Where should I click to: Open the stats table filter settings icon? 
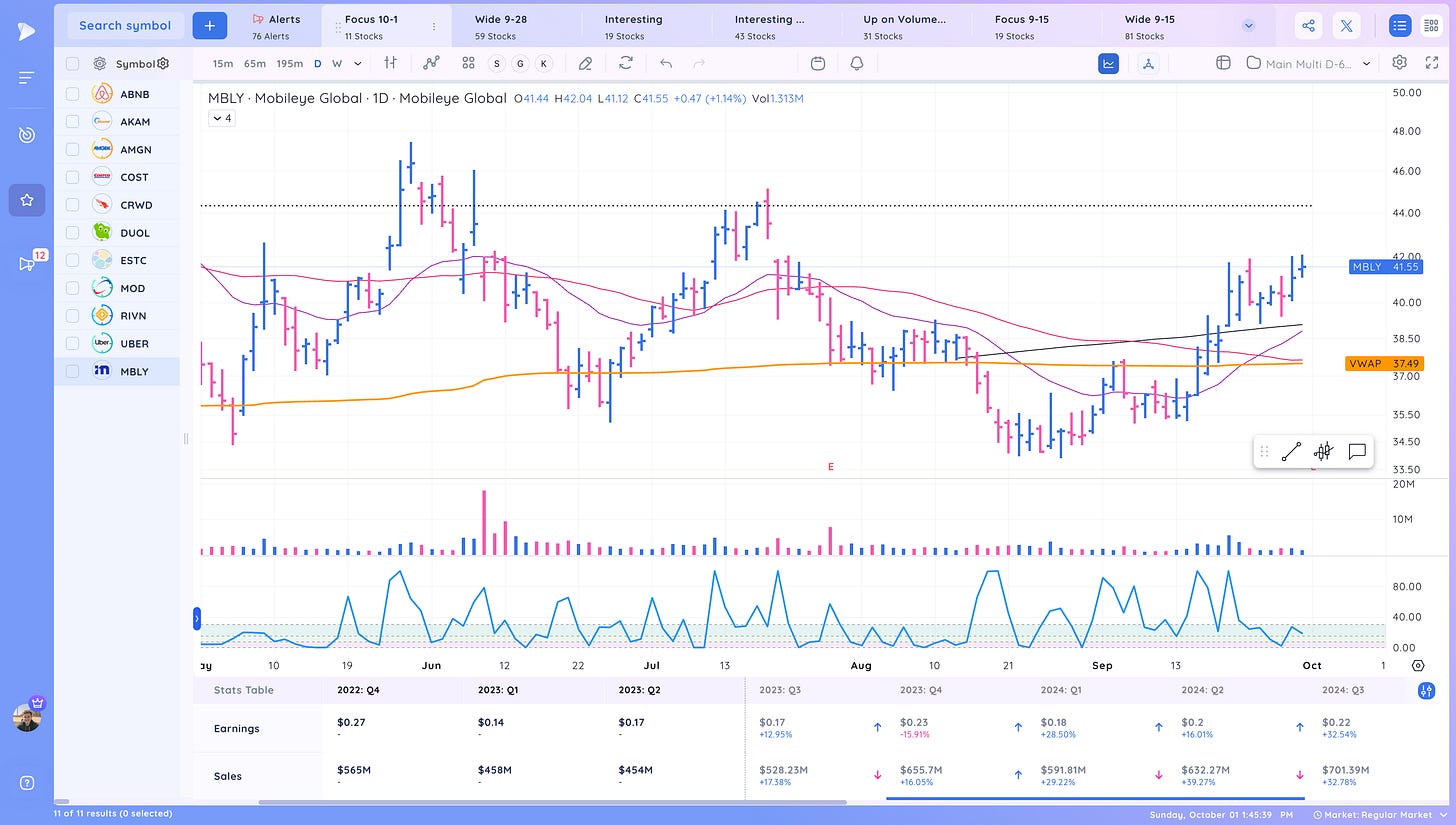1426,690
